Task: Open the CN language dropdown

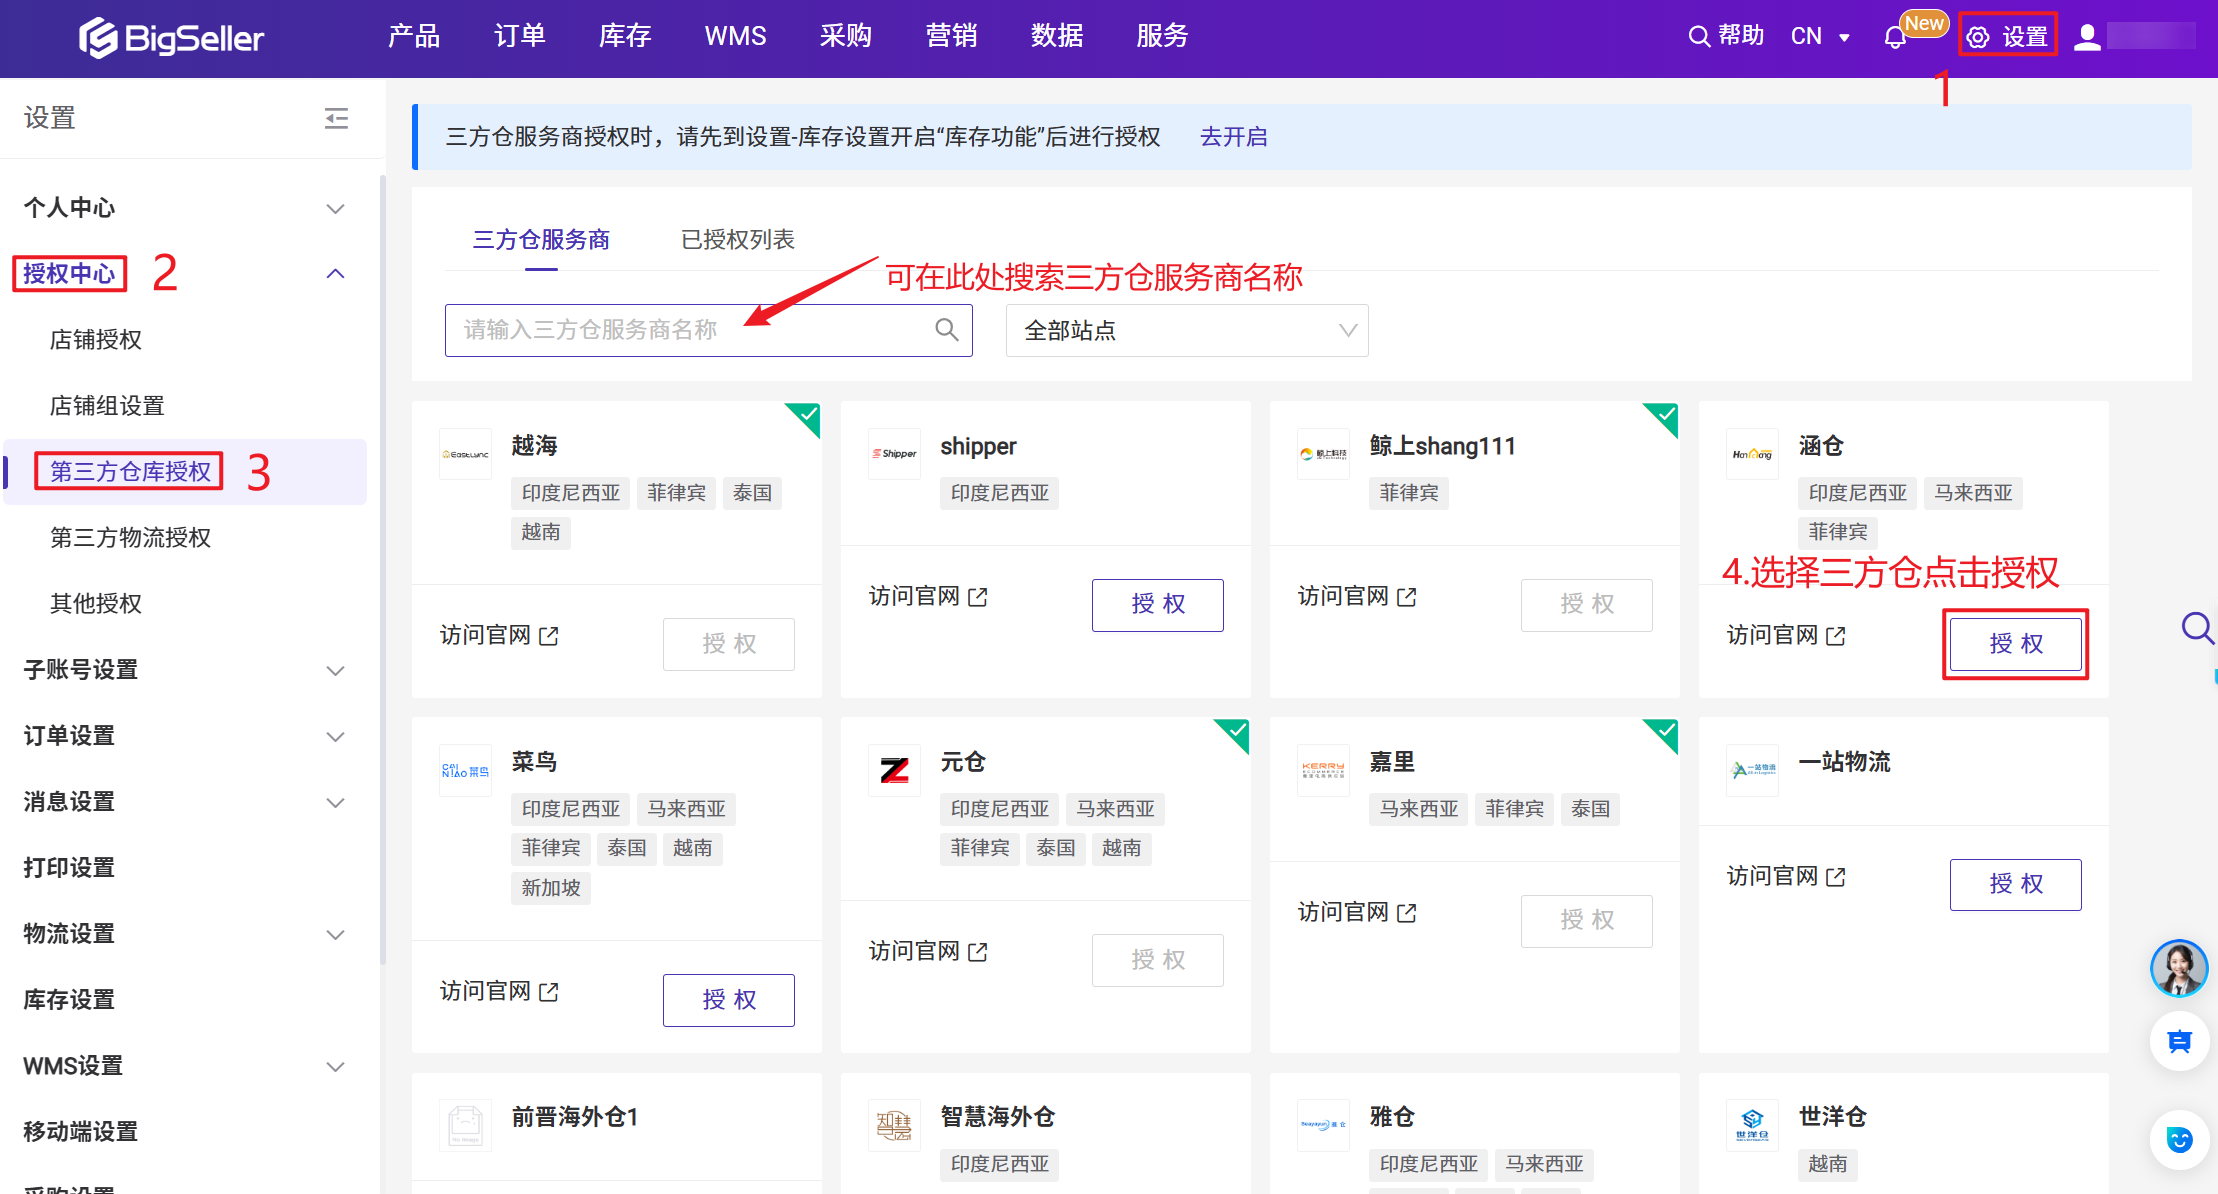Action: 1820,37
